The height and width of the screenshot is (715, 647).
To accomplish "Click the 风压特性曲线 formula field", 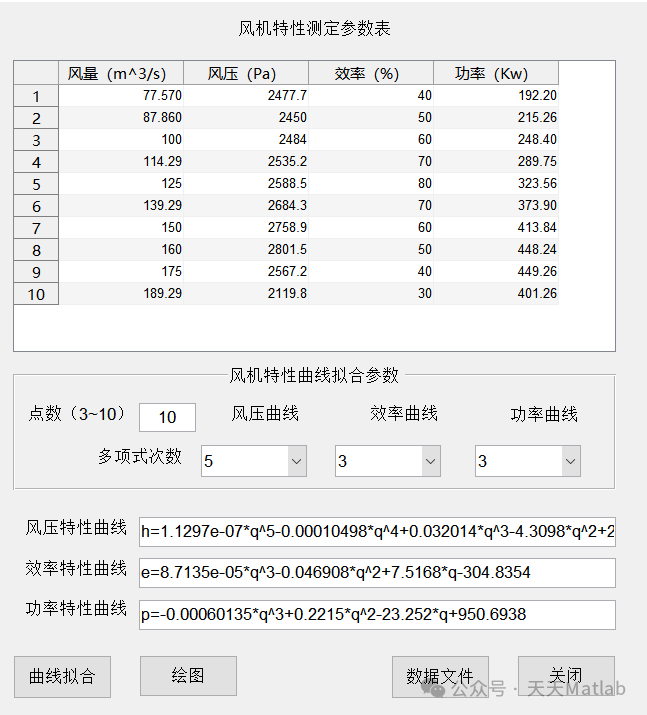I will click(377, 532).
